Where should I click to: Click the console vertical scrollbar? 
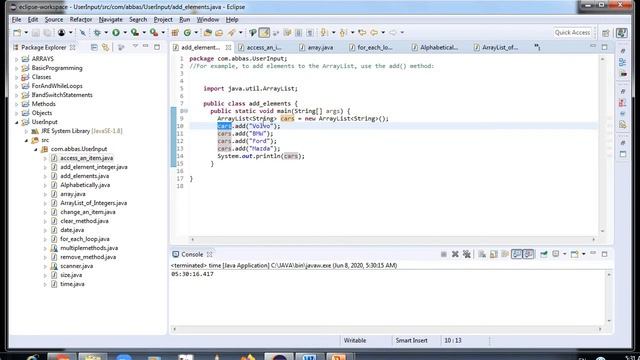(609, 297)
